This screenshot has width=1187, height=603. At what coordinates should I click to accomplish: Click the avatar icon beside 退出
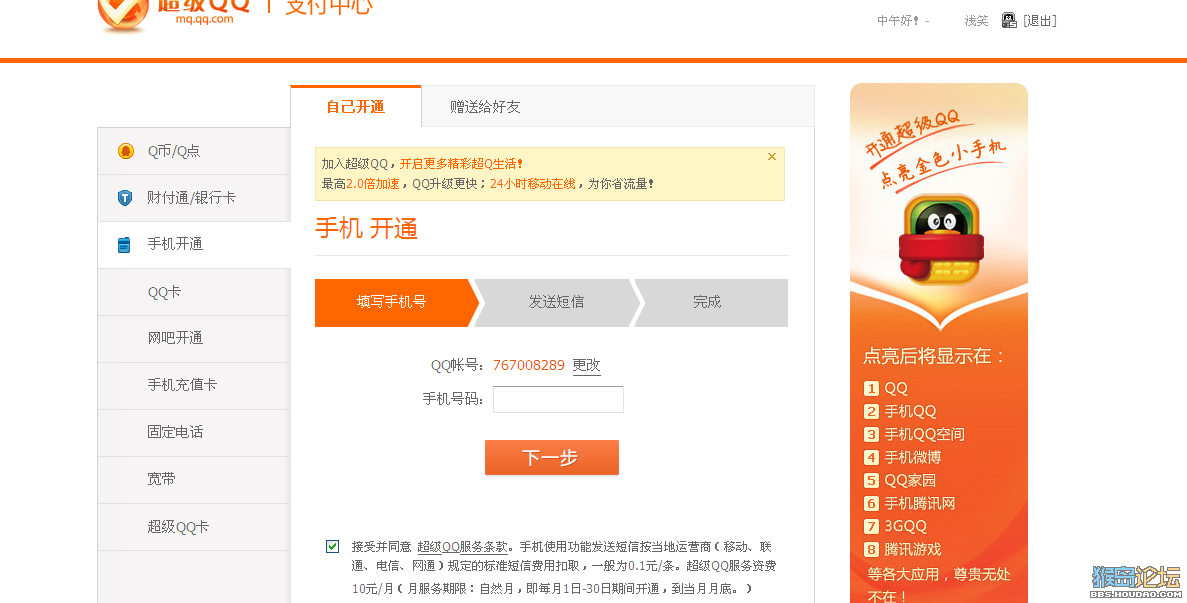(x=1009, y=20)
